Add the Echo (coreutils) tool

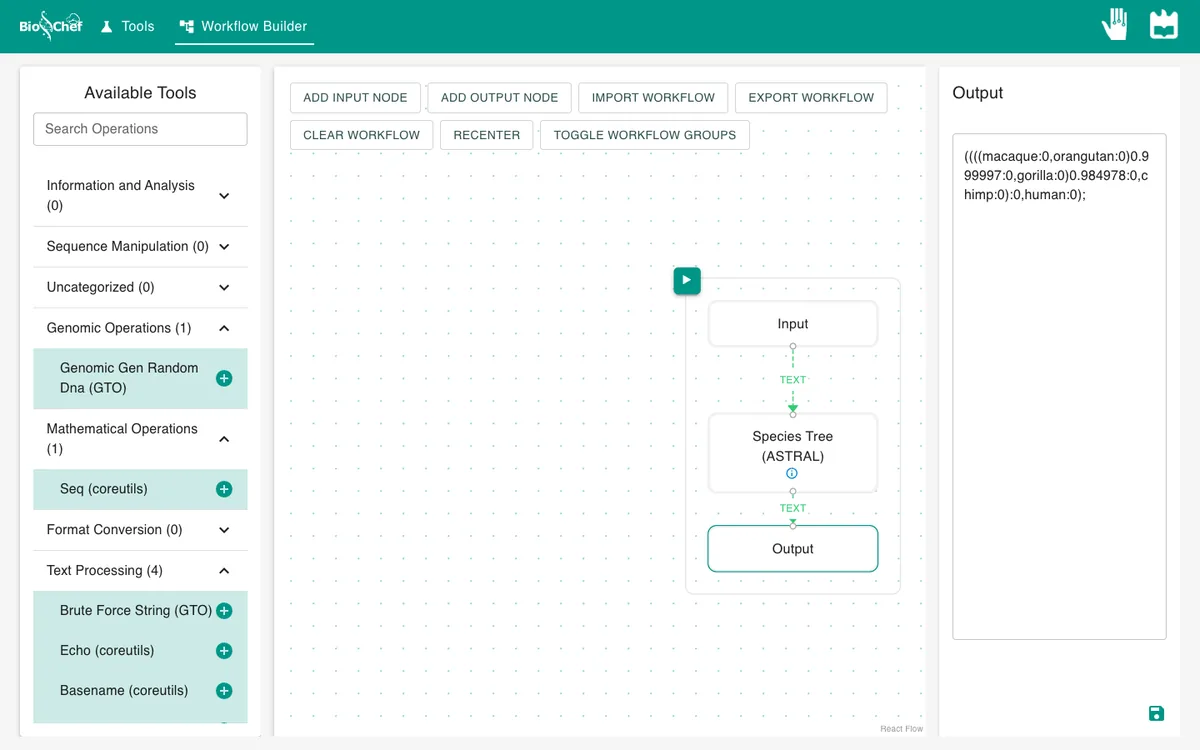[224, 651]
